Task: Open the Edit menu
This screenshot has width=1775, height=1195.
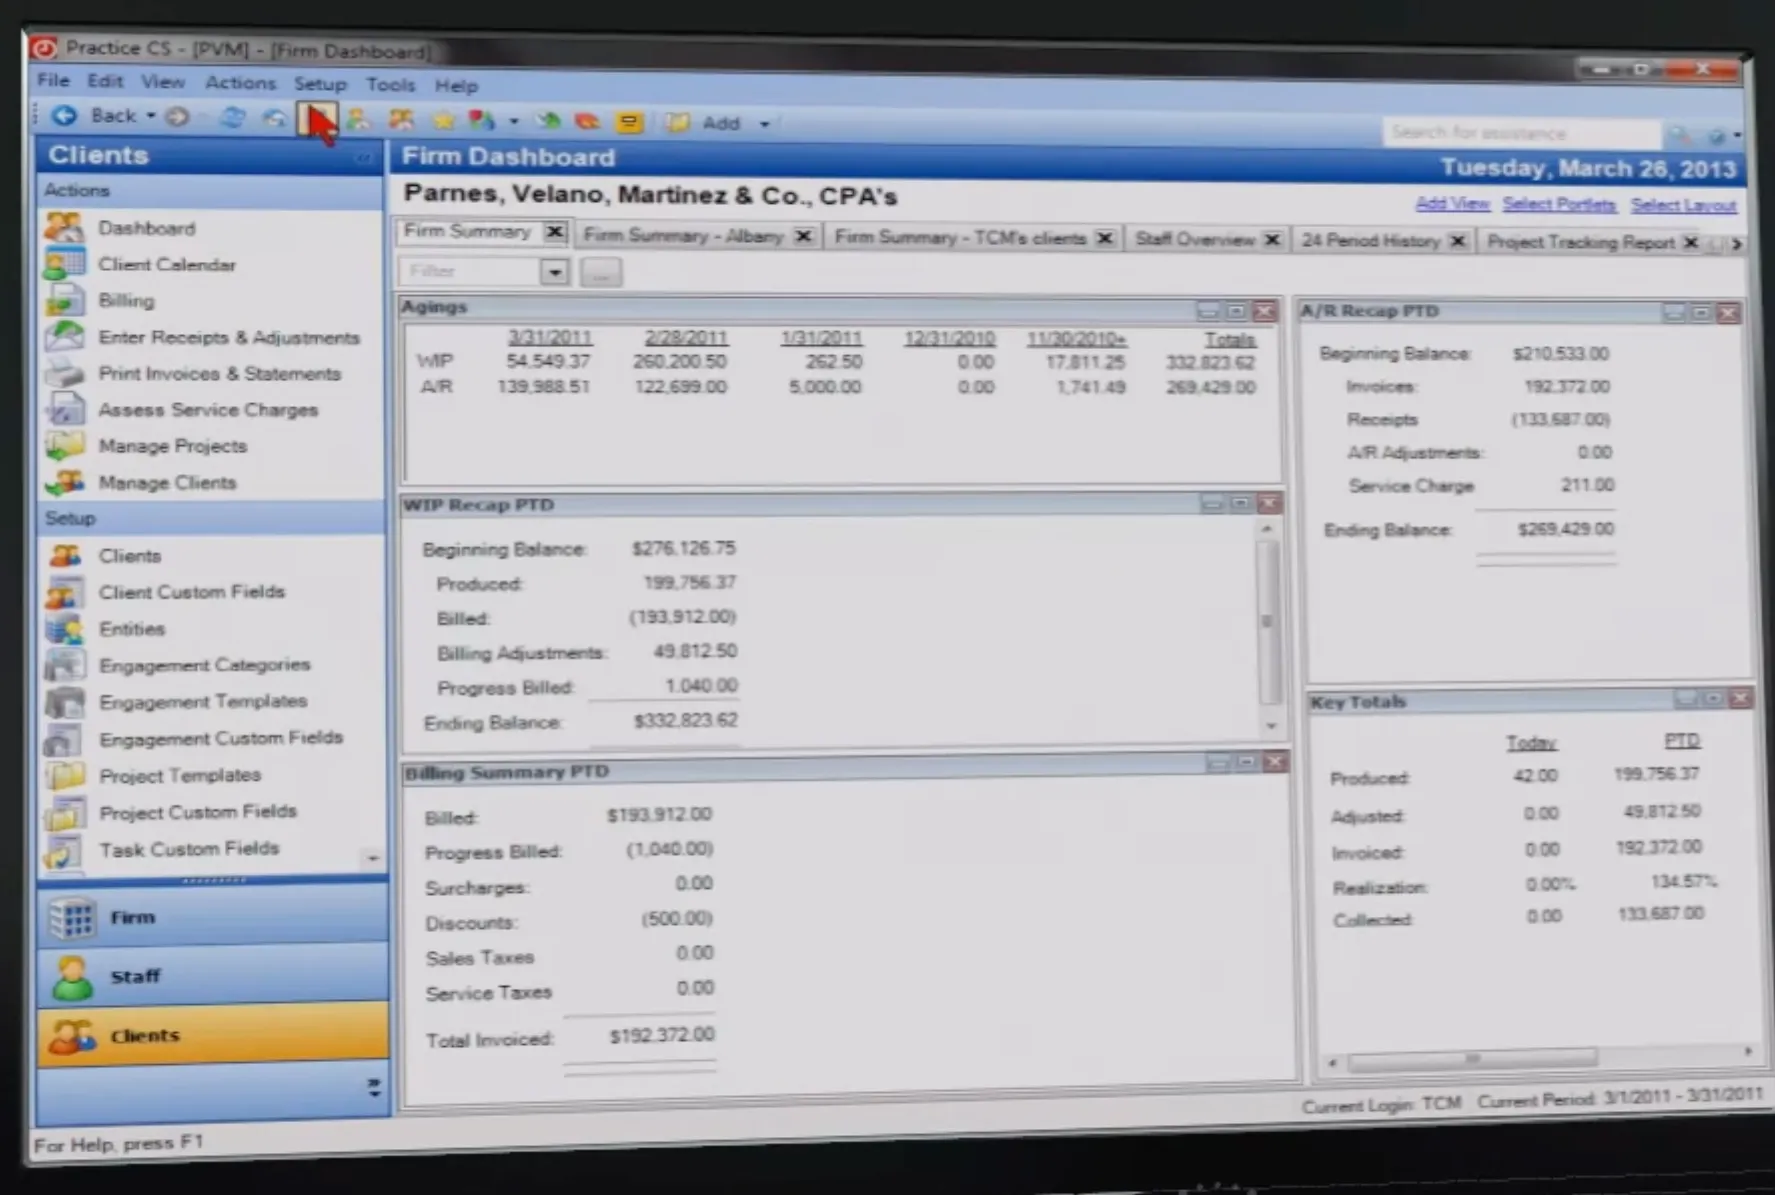Action: click(x=104, y=81)
